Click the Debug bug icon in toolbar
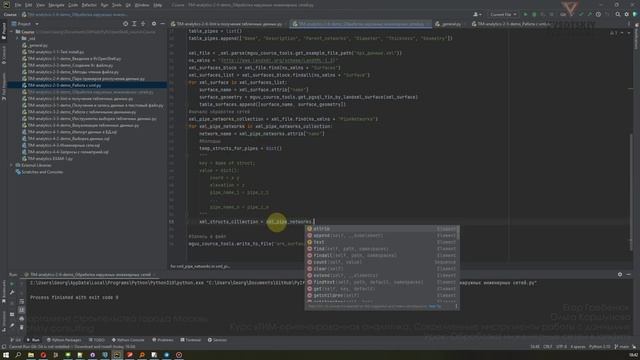This screenshot has width=640, height=360. click(x=534, y=14)
